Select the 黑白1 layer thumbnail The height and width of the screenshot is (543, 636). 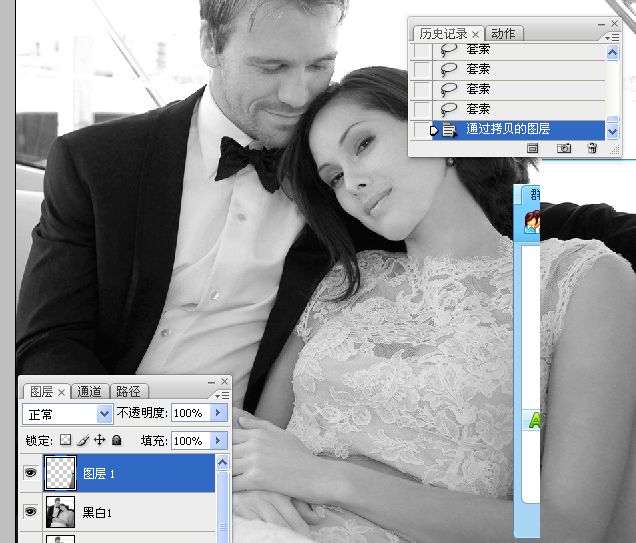click(60, 512)
